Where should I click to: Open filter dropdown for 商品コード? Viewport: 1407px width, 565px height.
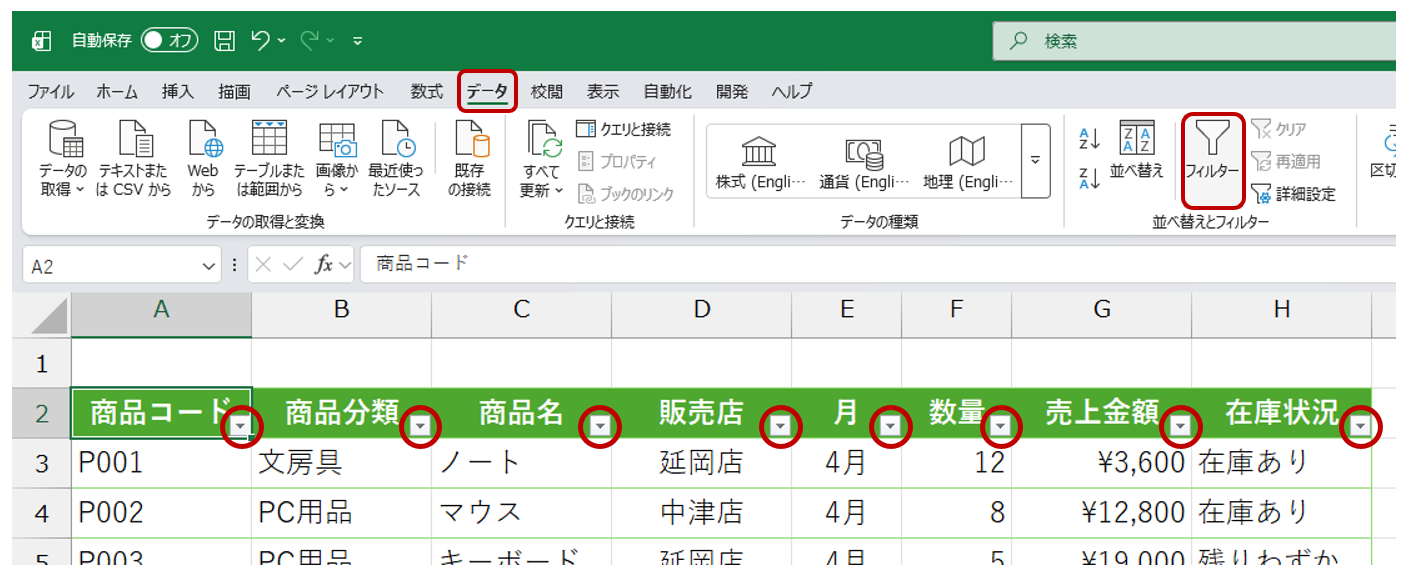(x=241, y=427)
